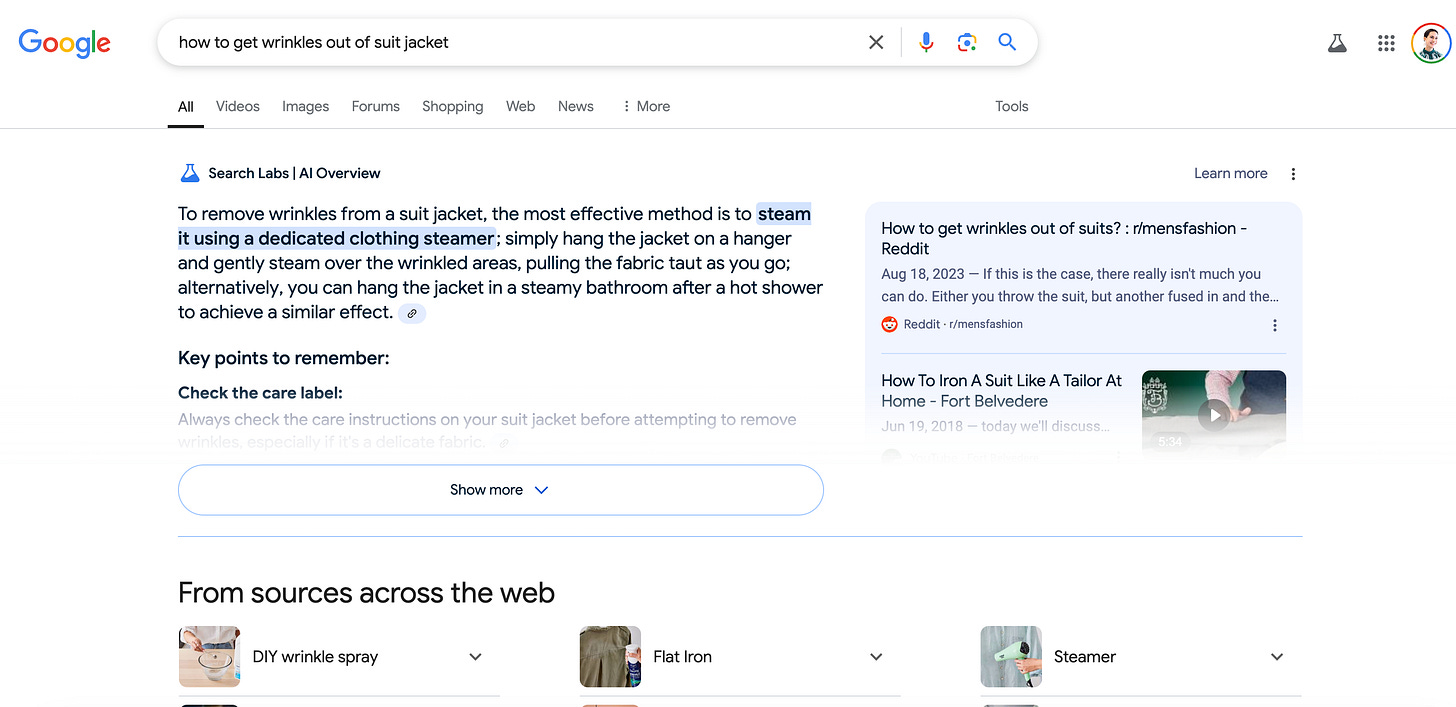Click Search Labs | AI Overview label

pyautogui.click(x=294, y=173)
